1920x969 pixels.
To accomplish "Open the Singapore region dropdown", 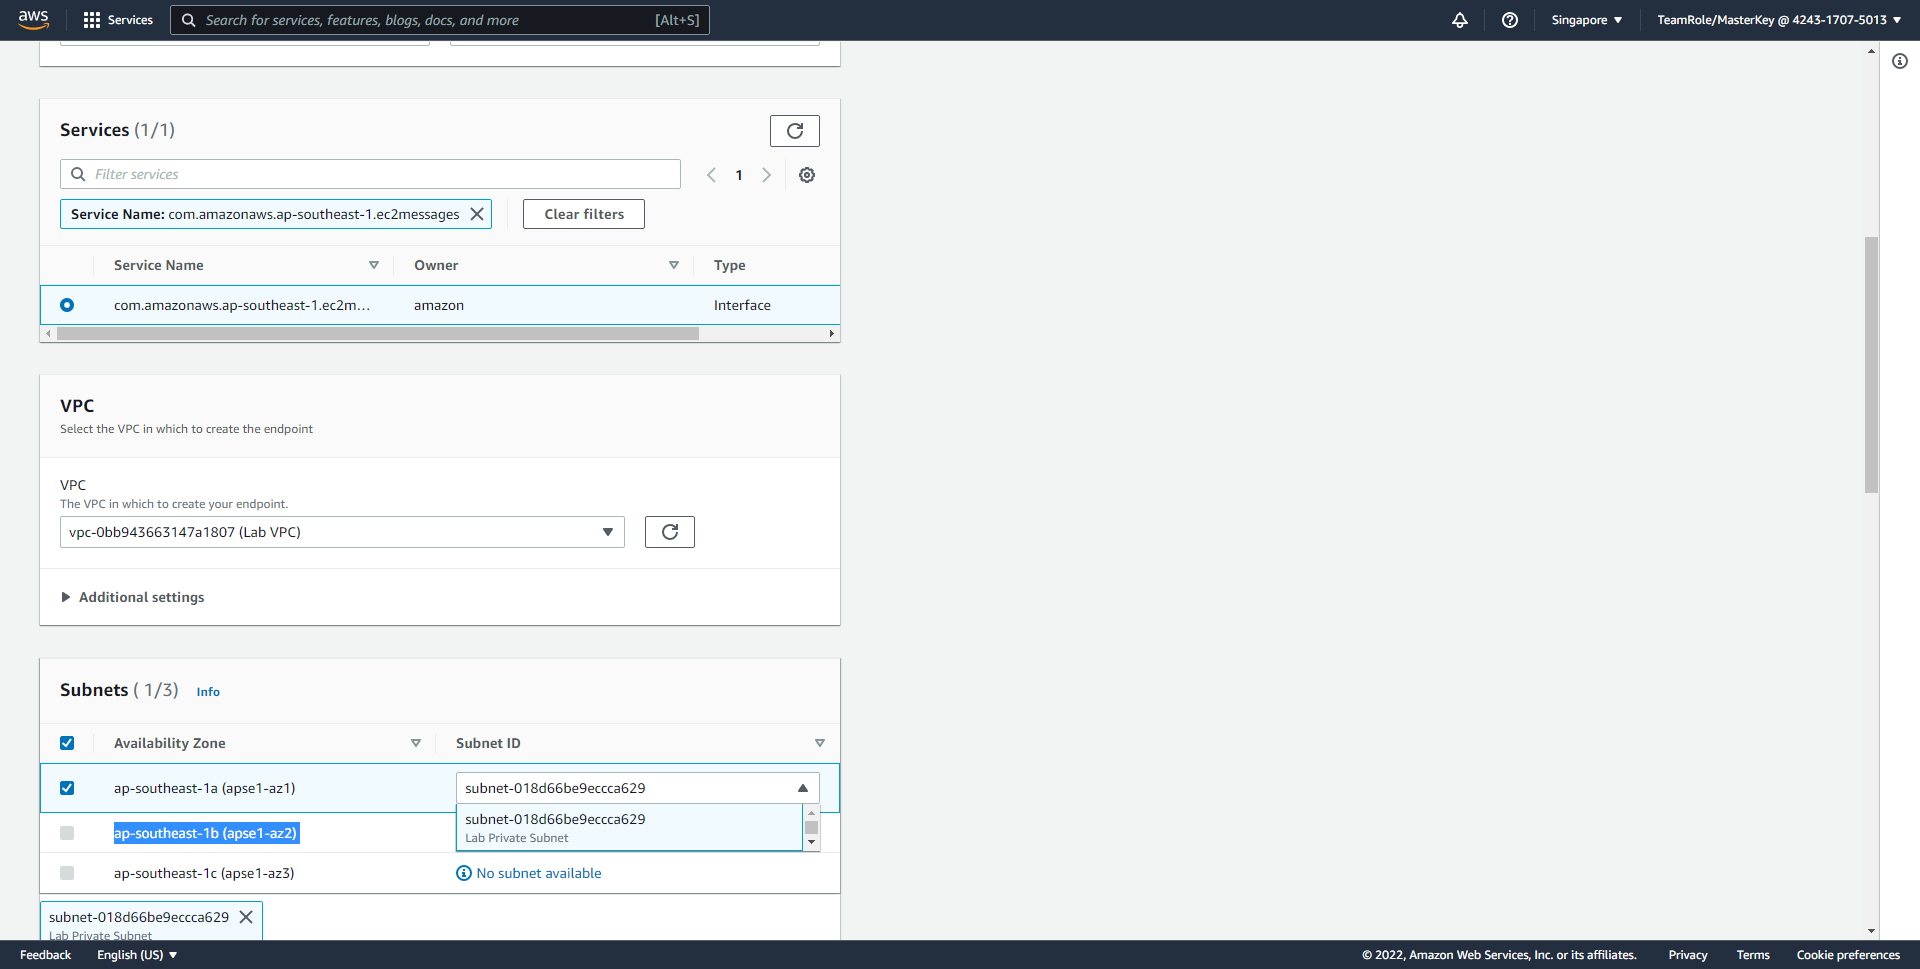I will click(x=1586, y=20).
